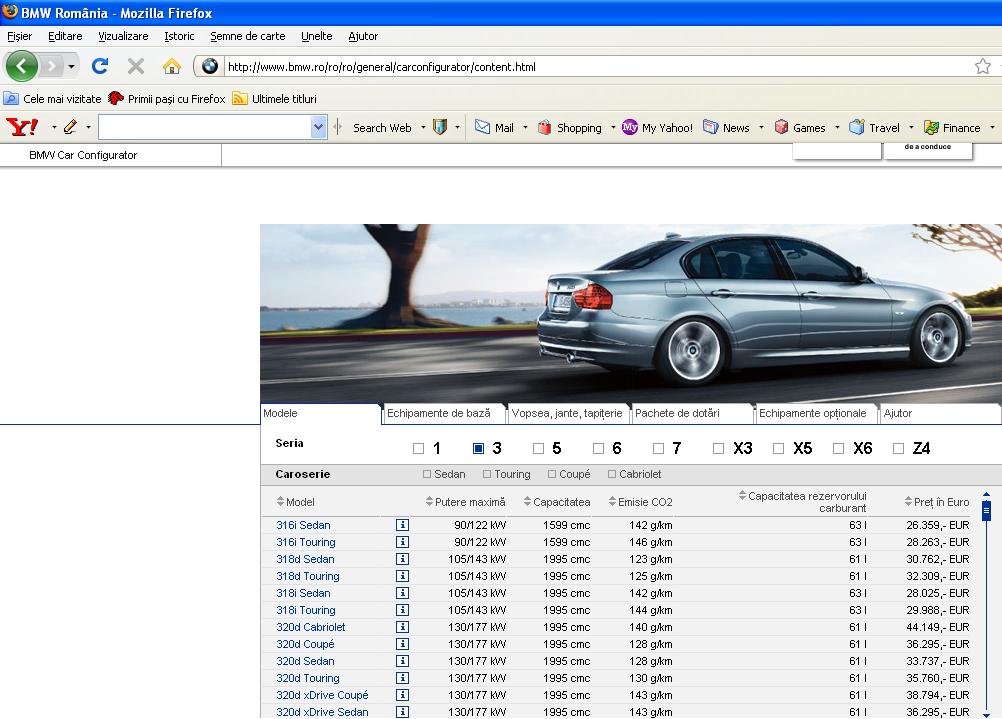Select the Seria 5 checkbox
The height and width of the screenshot is (719, 1002).
539,449
